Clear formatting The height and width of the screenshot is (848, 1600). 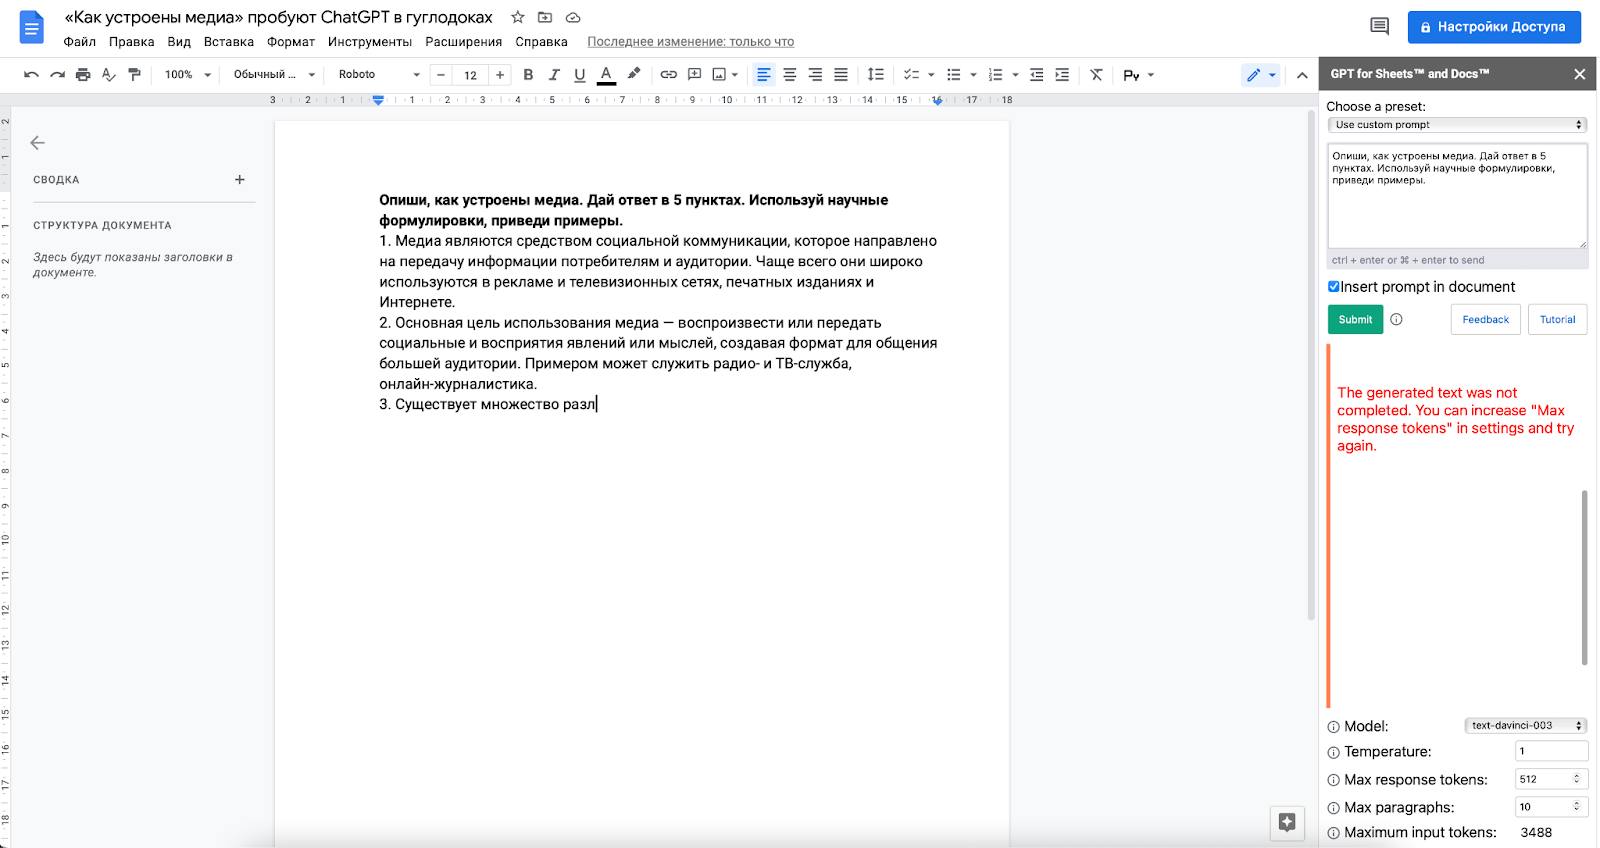tap(1097, 75)
